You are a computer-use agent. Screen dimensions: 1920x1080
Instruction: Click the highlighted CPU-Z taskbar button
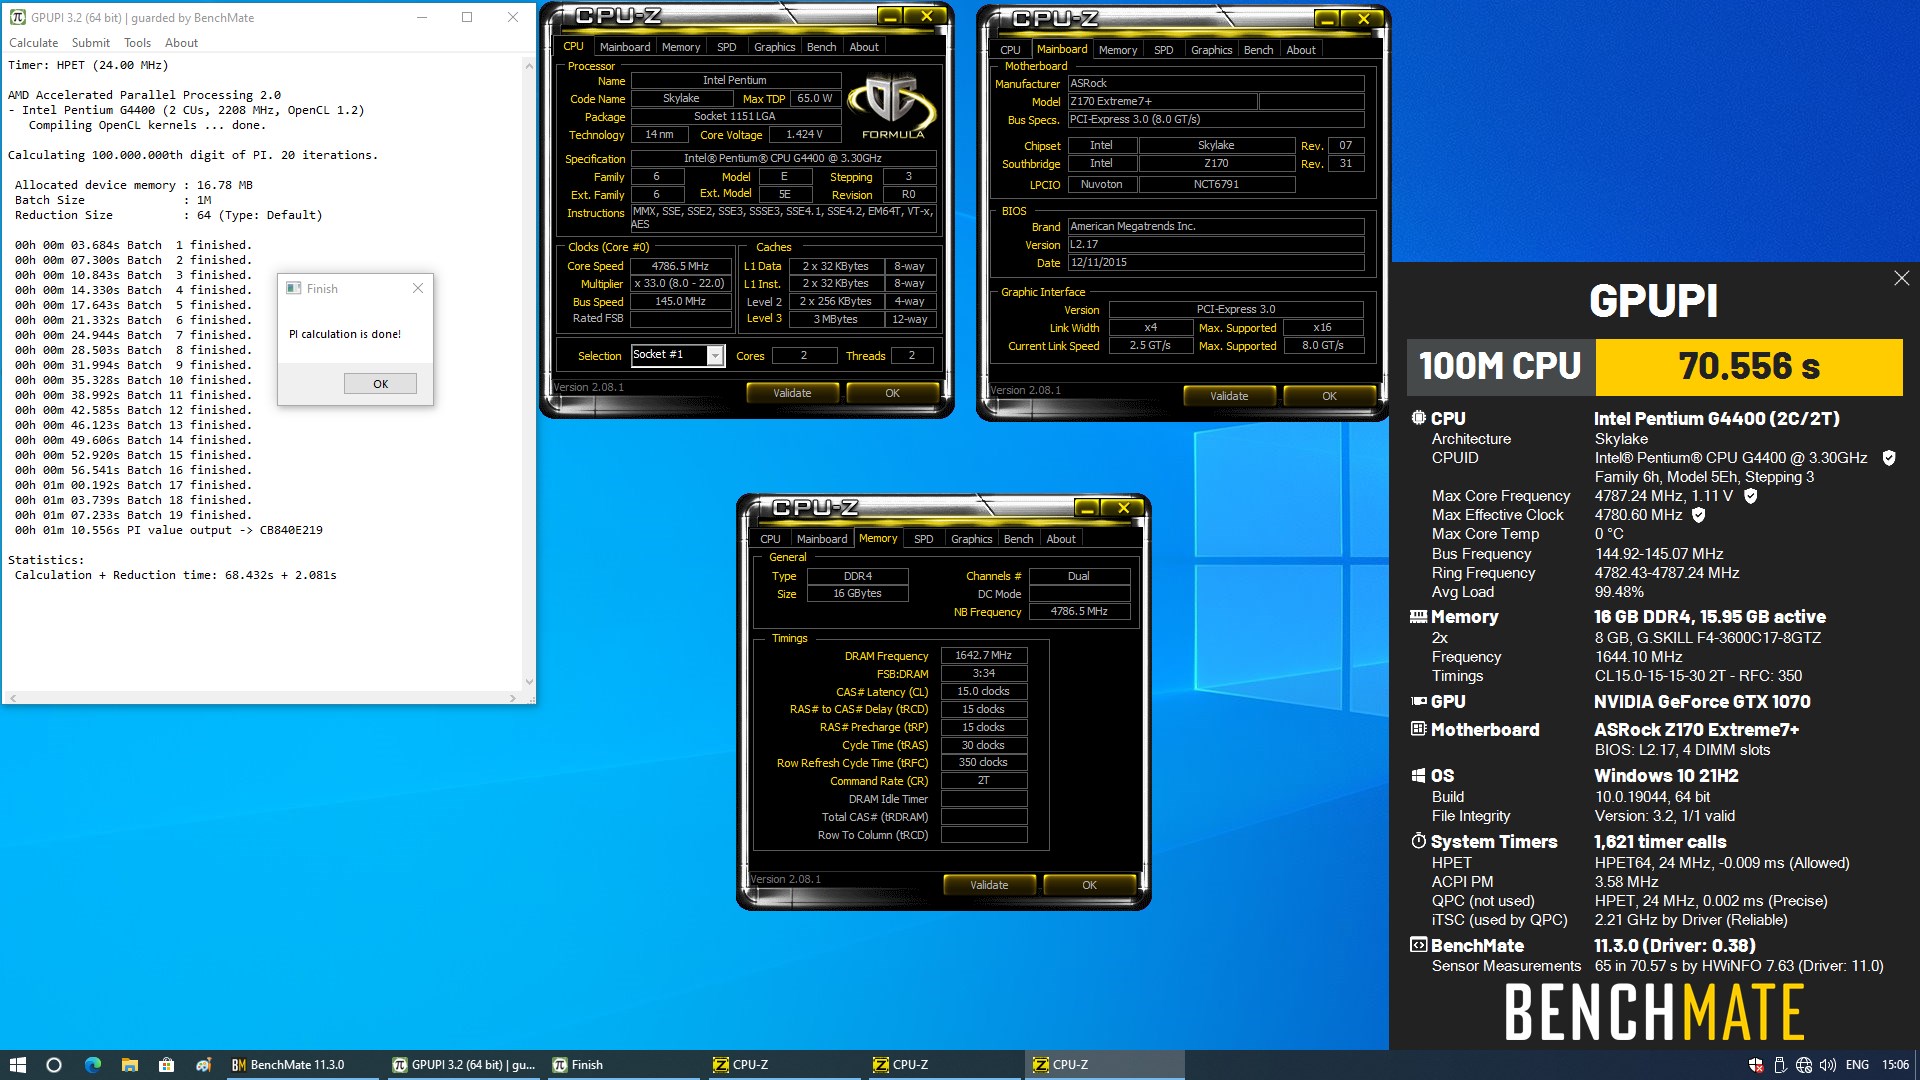pyautogui.click(x=1104, y=1065)
